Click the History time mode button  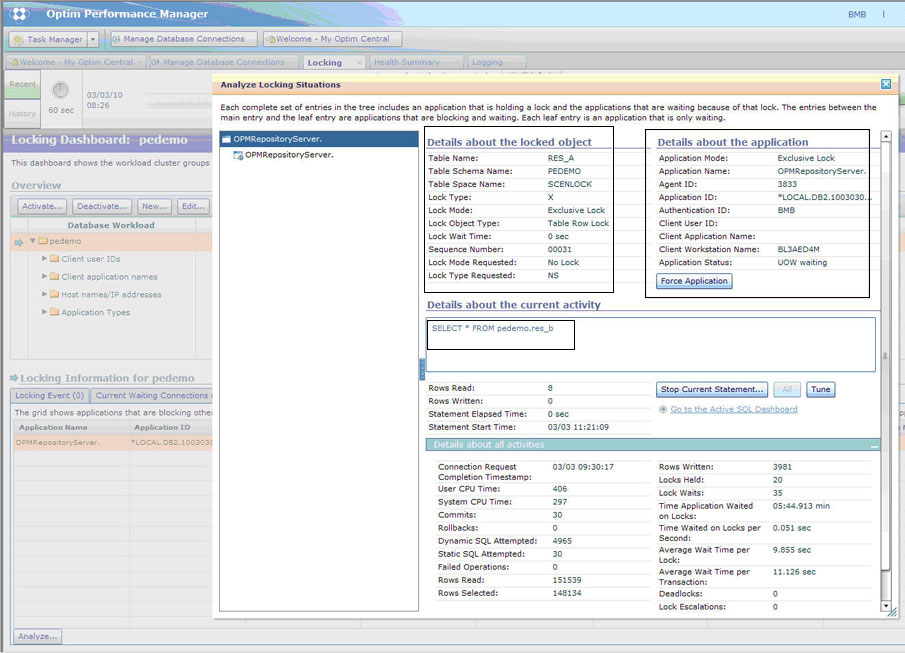[23, 114]
